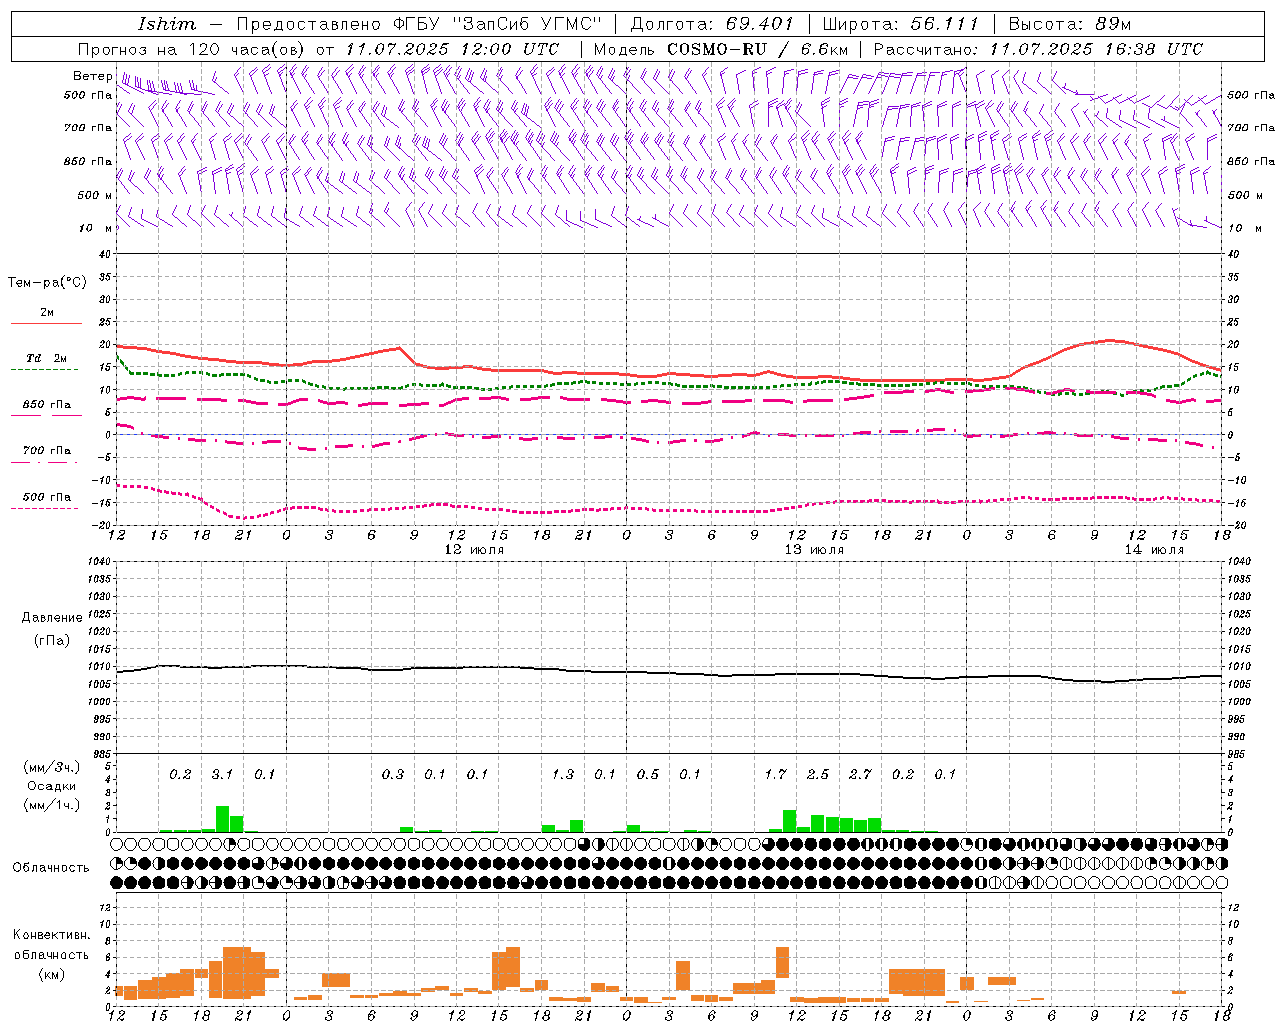The height and width of the screenshot is (1024, 1280).
Task: Click the black pressure curve
Action: (669, 673)
